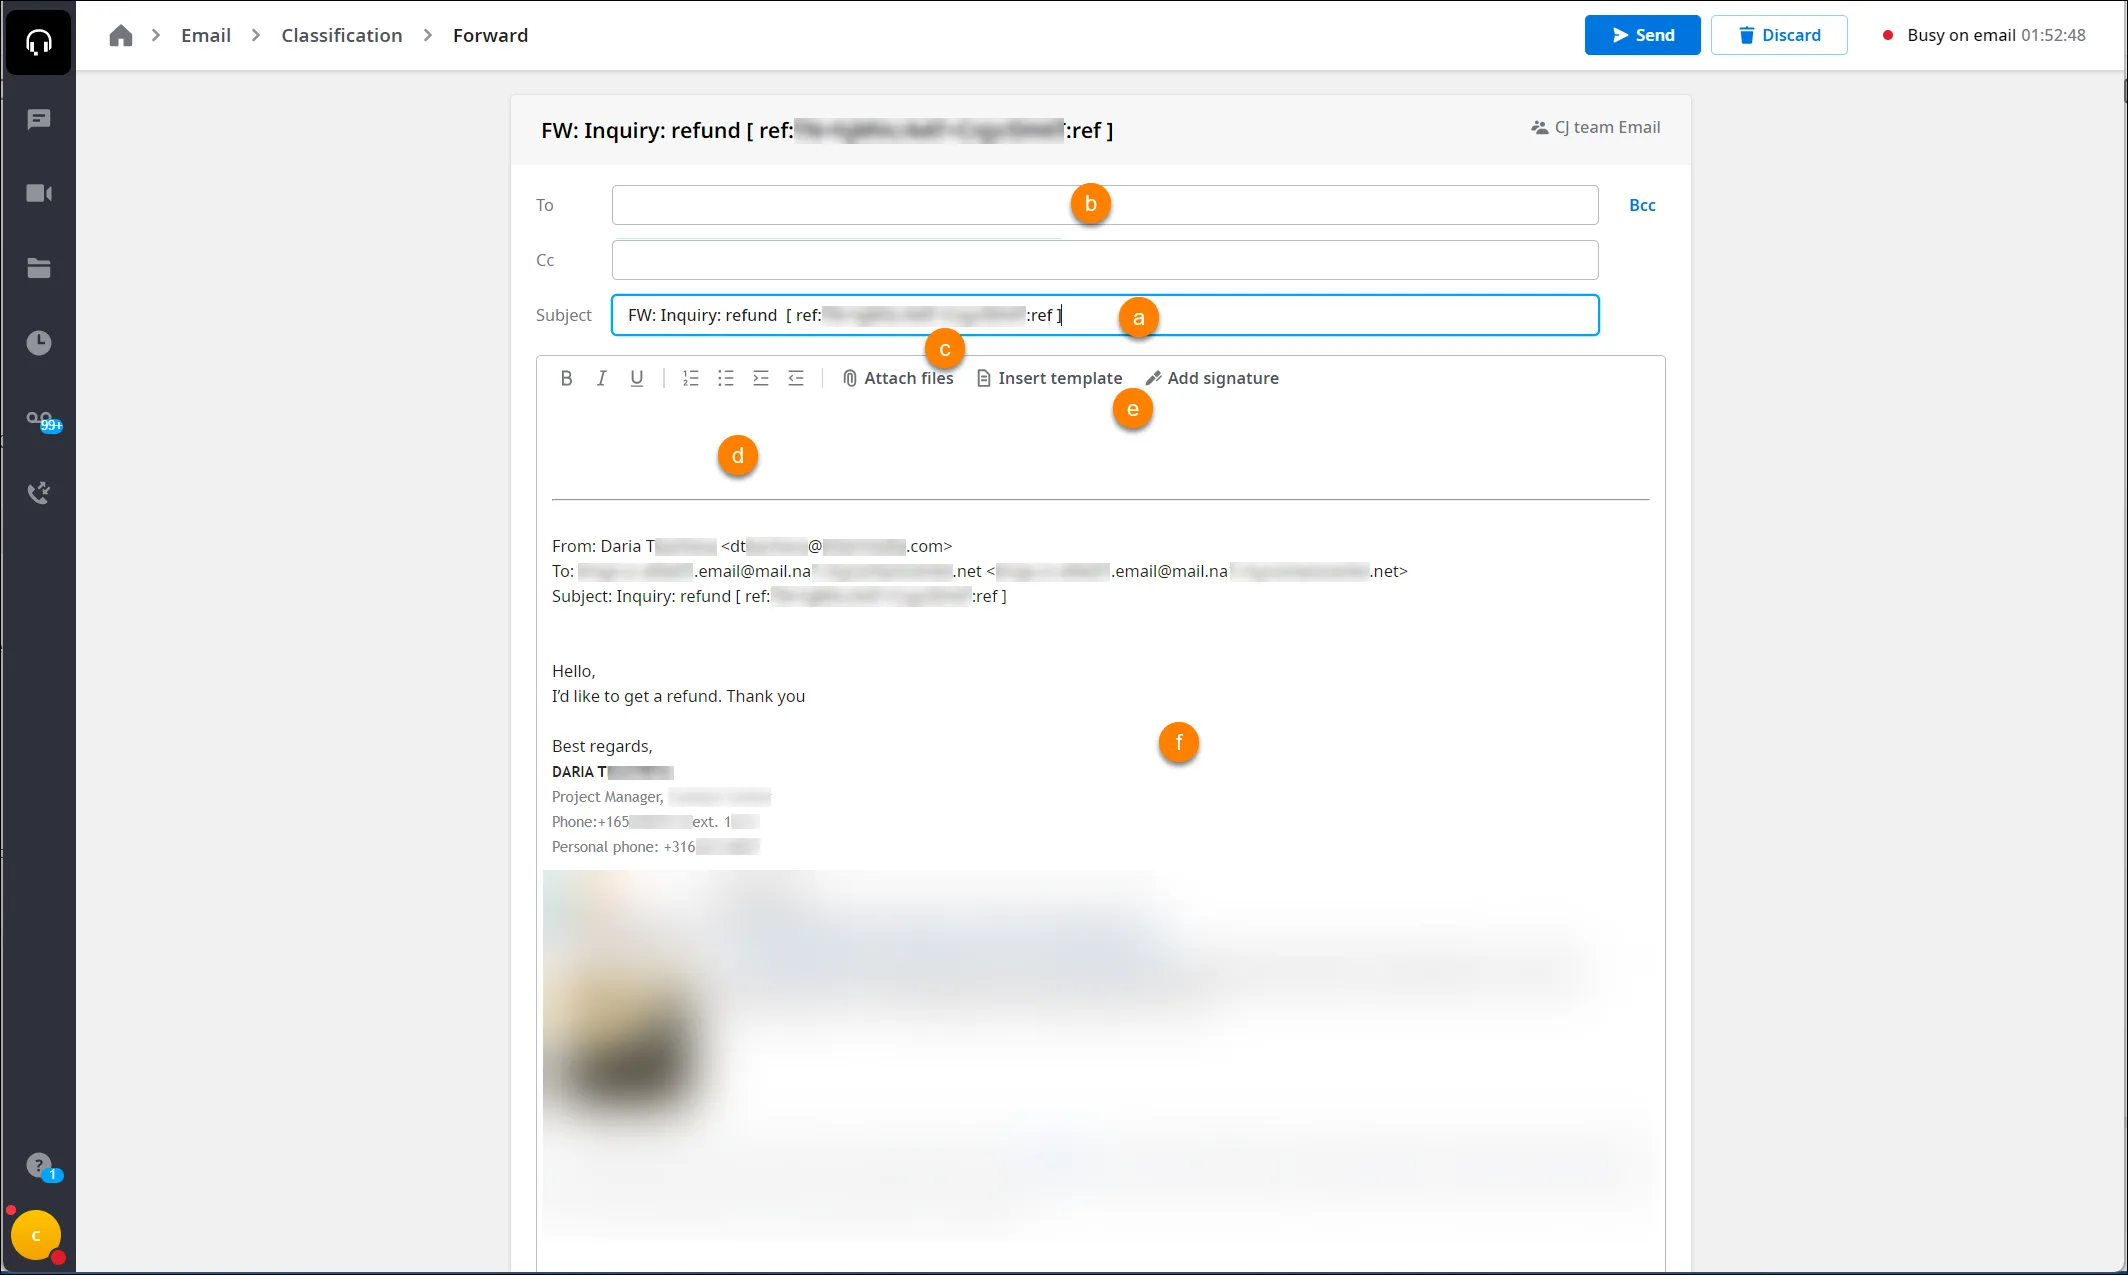2128x1275 pixels.
Task: Click the Forward breadcrumb
Action: click(x=490, y=35)
